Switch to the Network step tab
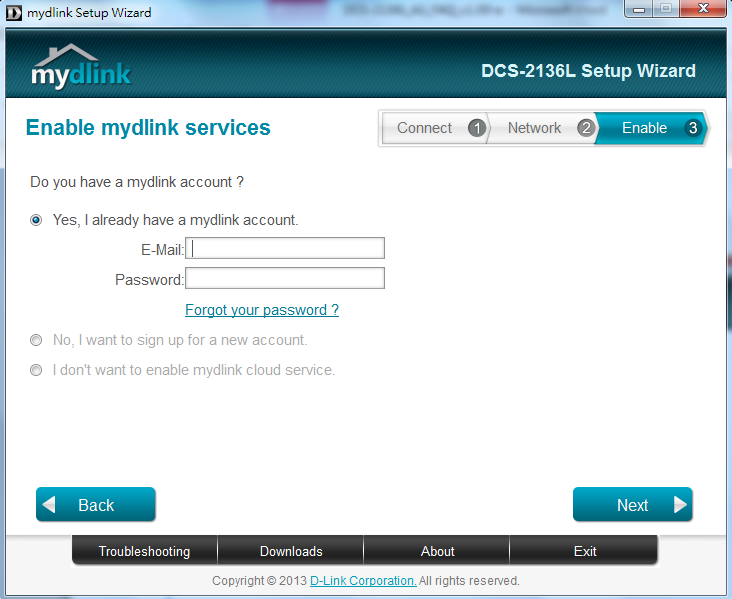Screen dimensions: 732x599 pyautogui.click(x=534, y=128)
